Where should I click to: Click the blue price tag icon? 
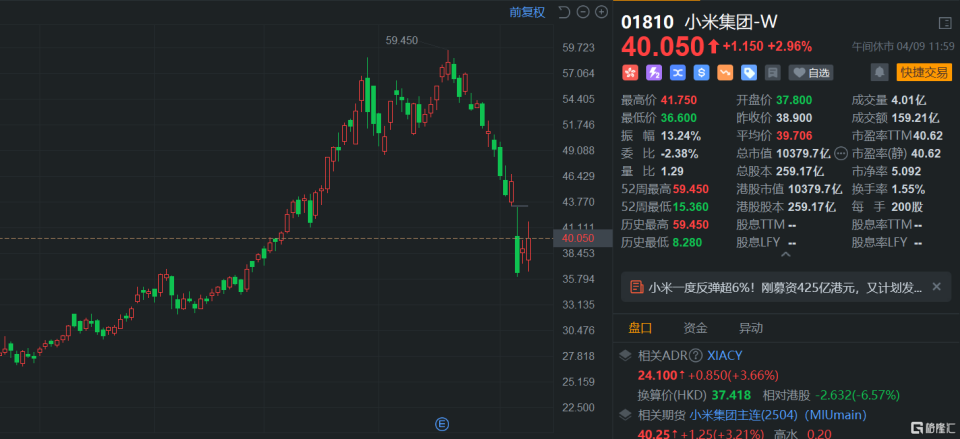(x=749, y=73)
